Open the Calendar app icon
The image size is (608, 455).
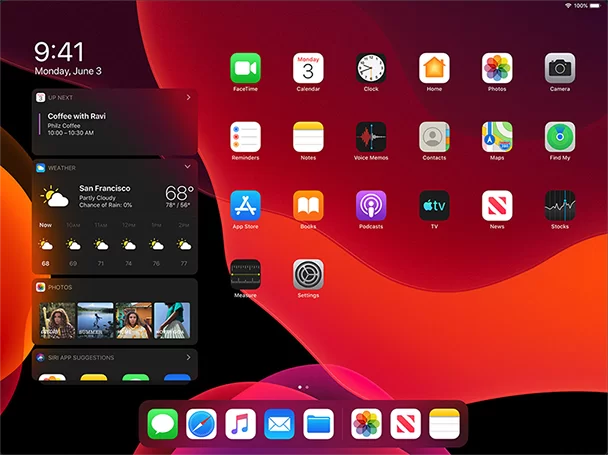click(308, 68)
